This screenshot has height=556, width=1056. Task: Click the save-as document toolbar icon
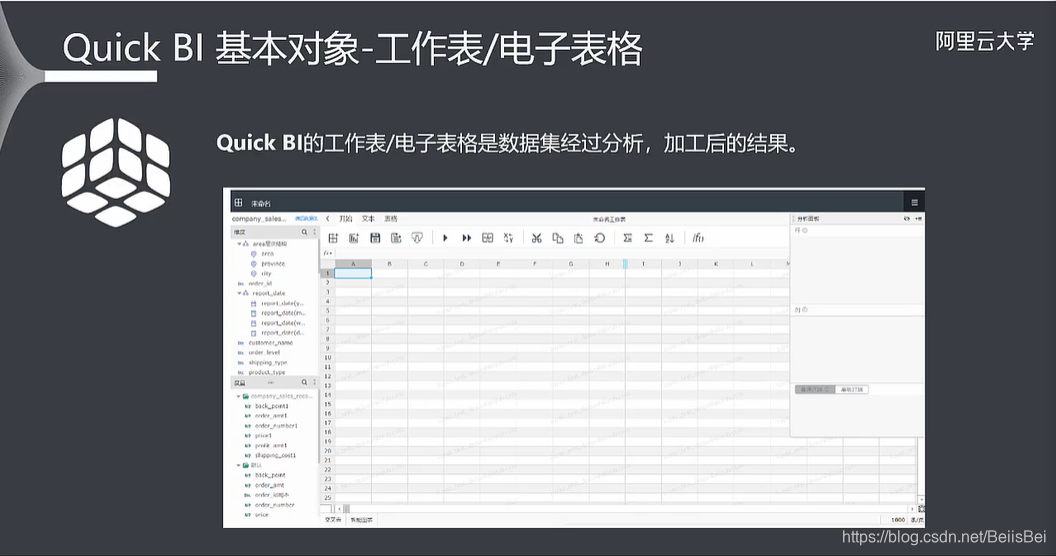pos(396,238)
